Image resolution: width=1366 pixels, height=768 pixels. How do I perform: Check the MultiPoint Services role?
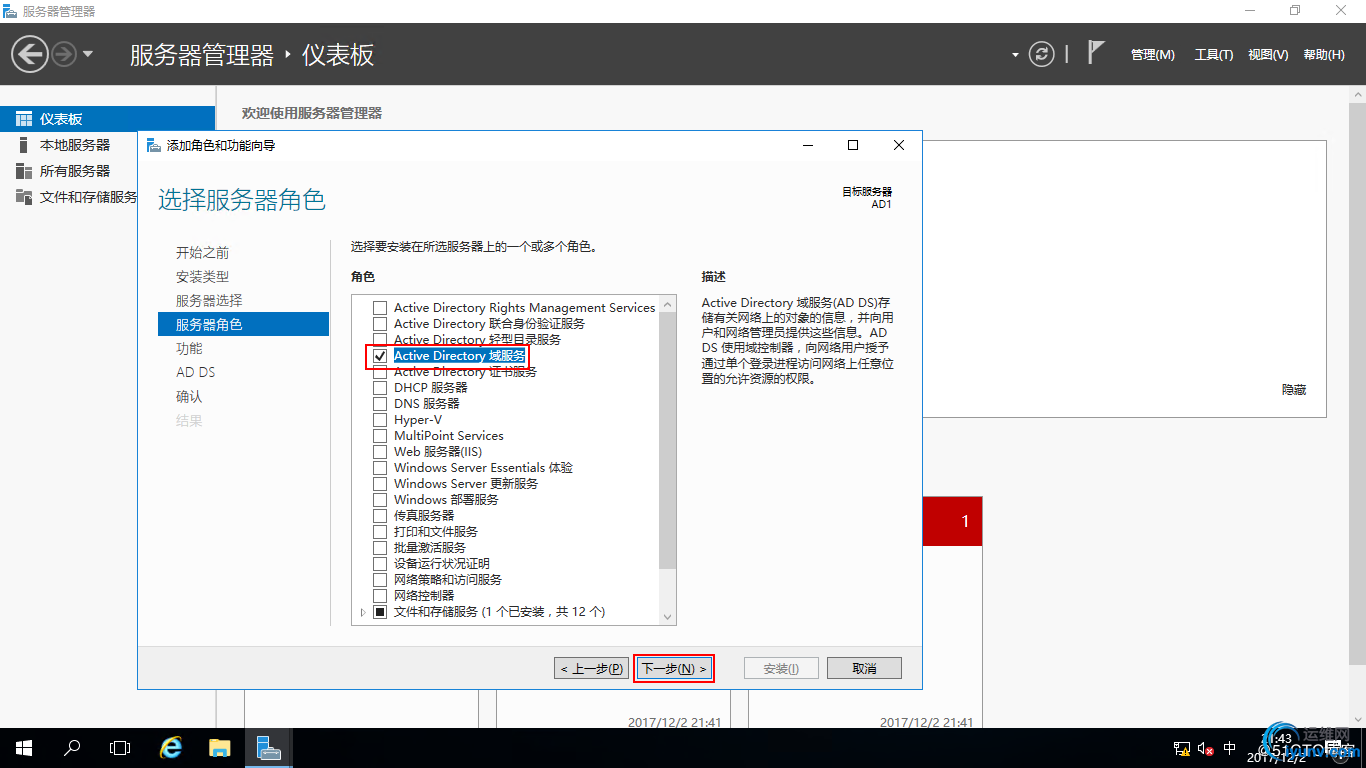379,436
